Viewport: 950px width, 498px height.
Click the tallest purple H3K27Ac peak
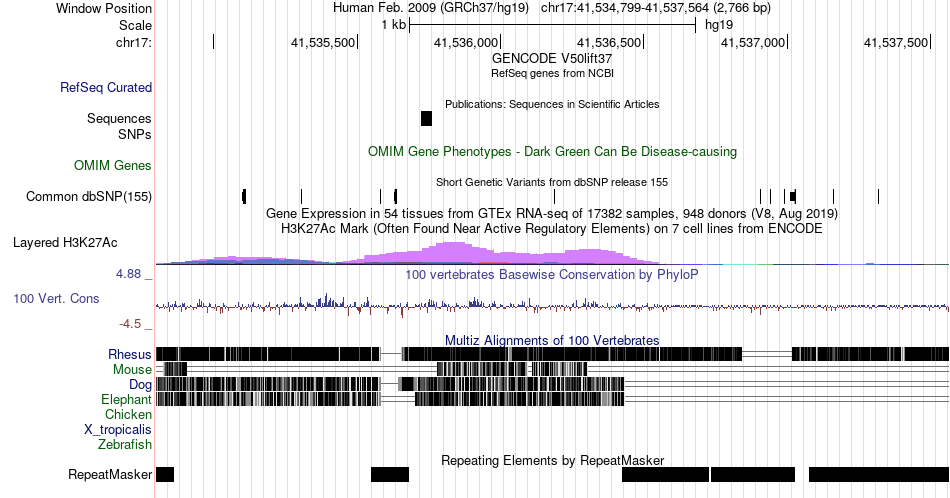click(x=451, y=253)
